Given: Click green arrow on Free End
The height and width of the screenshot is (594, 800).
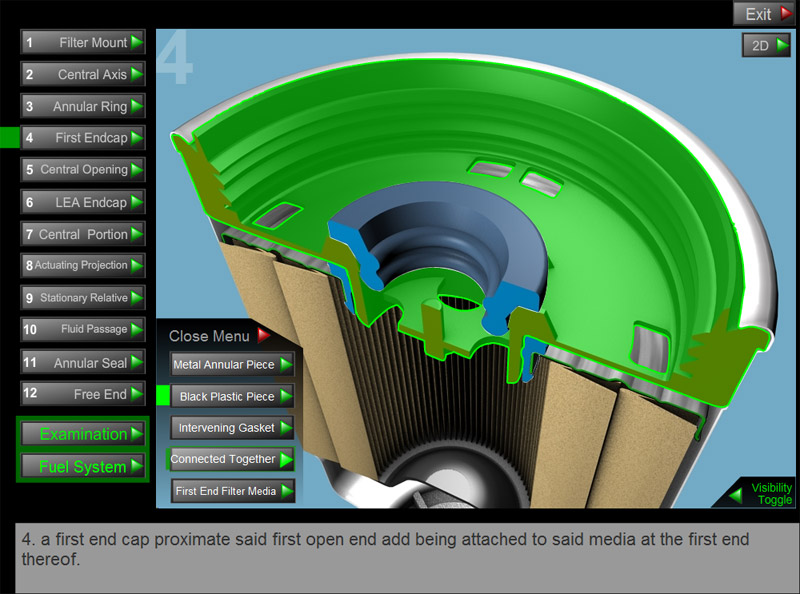Looking at the screenshot, I should coord(136,393).
